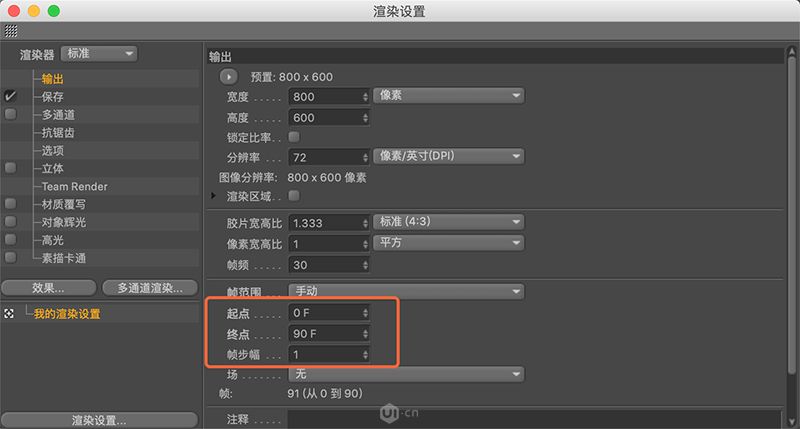Click the stepper arrows on the 终点 field

(x=364, y=333)
